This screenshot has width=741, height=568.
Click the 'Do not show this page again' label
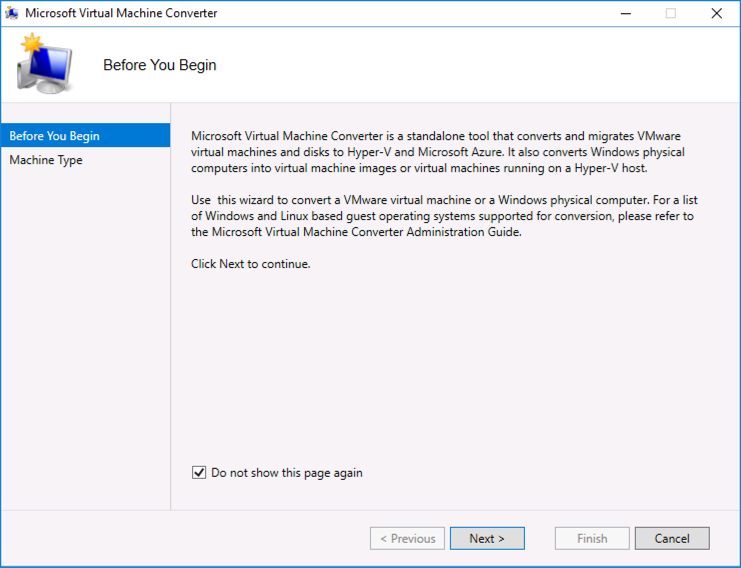point(287,473)
